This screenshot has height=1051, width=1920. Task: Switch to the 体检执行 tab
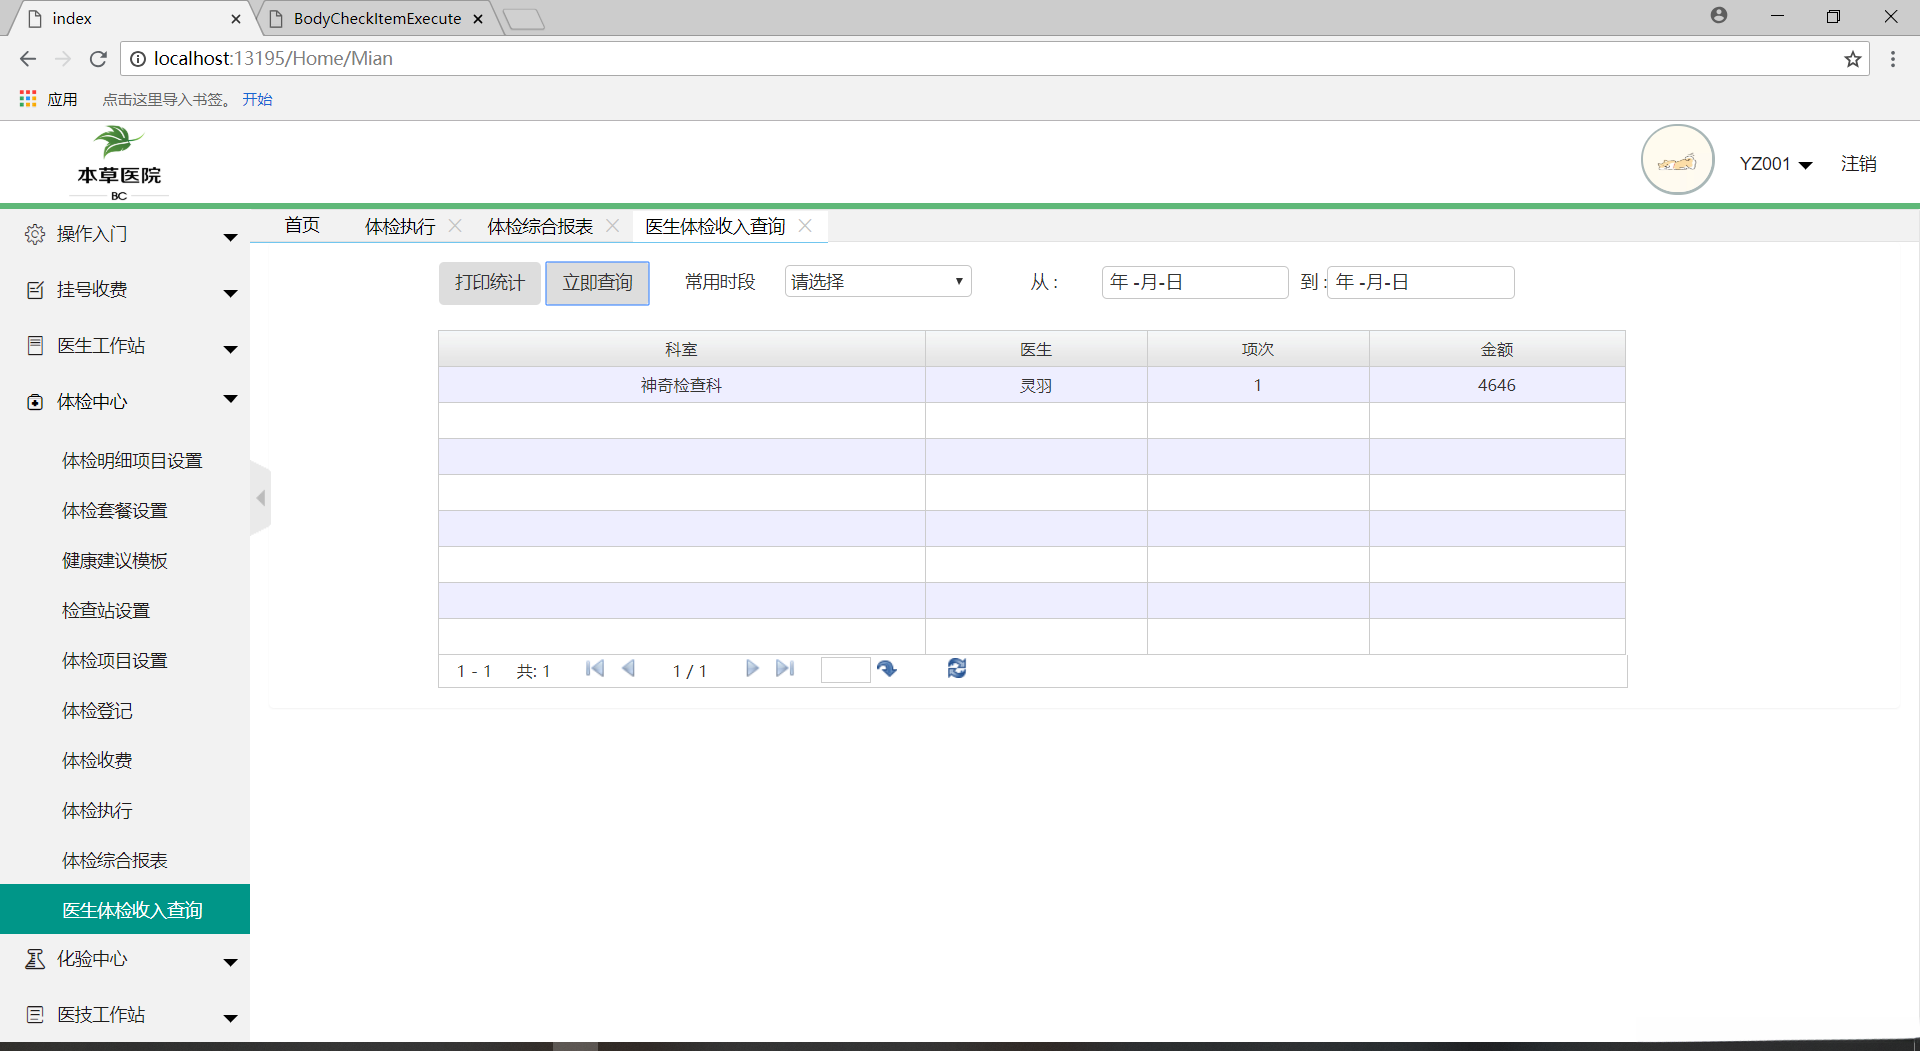click(x=400, y=226)
